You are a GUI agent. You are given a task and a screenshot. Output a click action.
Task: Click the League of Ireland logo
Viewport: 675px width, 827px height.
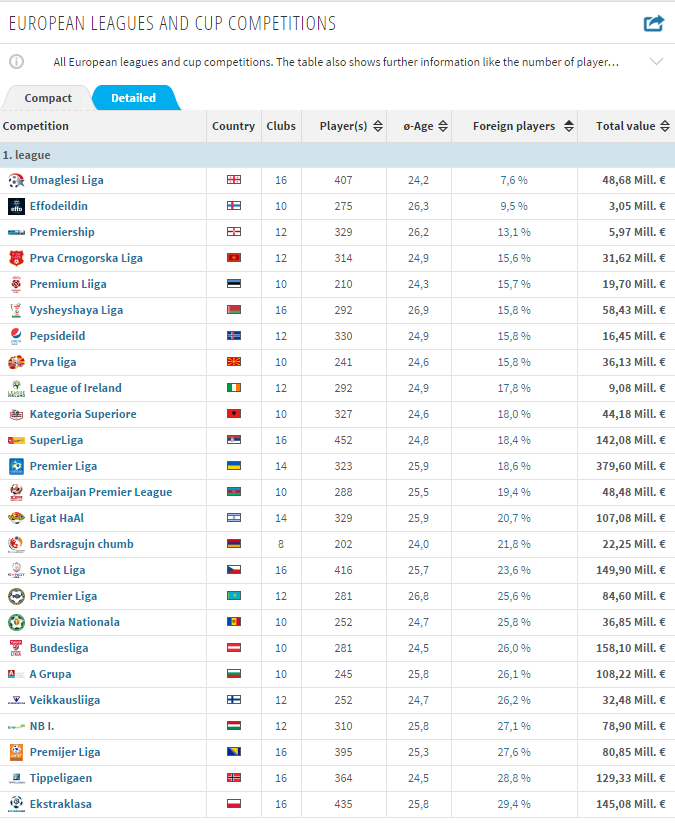click(x=16, y=388)
